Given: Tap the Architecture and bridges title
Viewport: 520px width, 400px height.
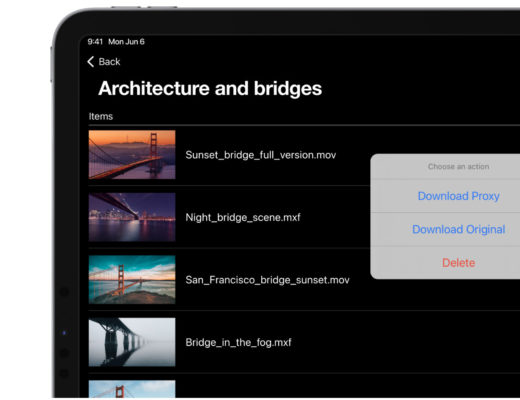Looking at the screenshot, I should 210,89.
